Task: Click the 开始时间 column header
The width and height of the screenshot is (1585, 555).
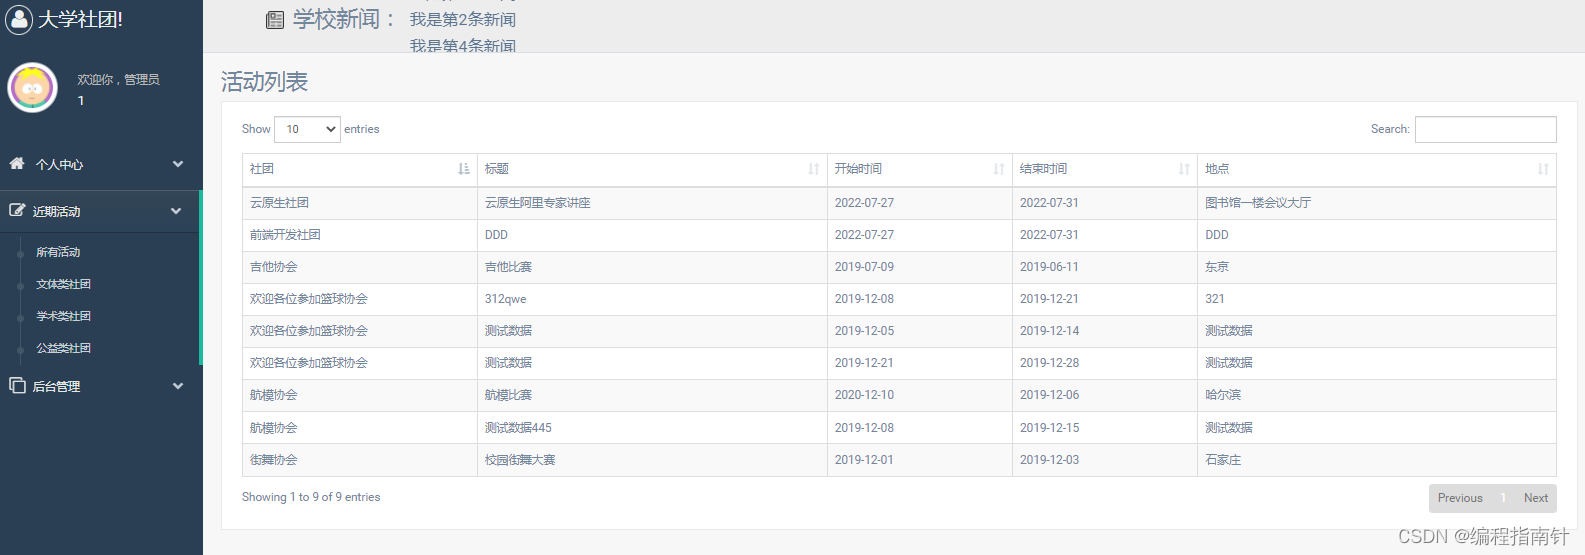Action: tap(920, 169)
